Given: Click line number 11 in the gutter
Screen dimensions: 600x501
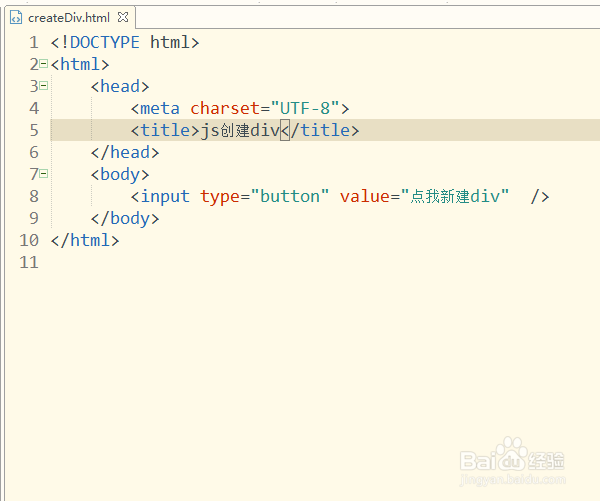Looking at the screenshot, I should pos(29,263).
